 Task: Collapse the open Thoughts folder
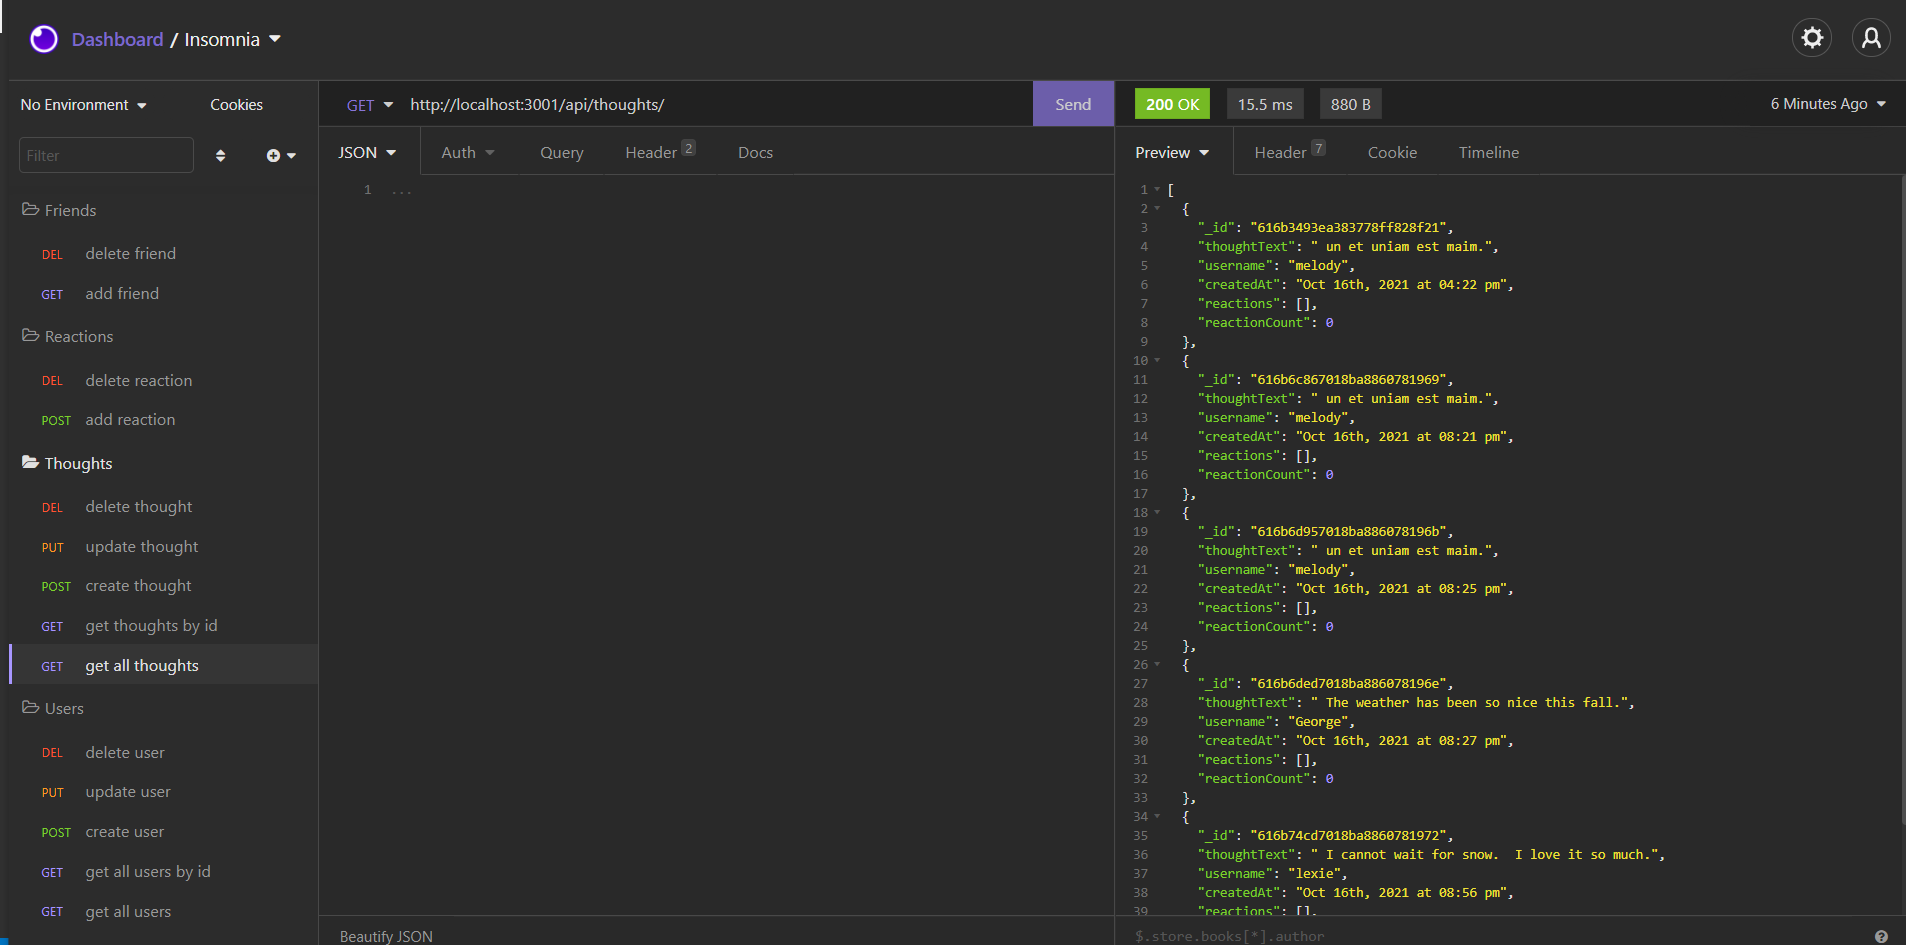click(67, 463)
